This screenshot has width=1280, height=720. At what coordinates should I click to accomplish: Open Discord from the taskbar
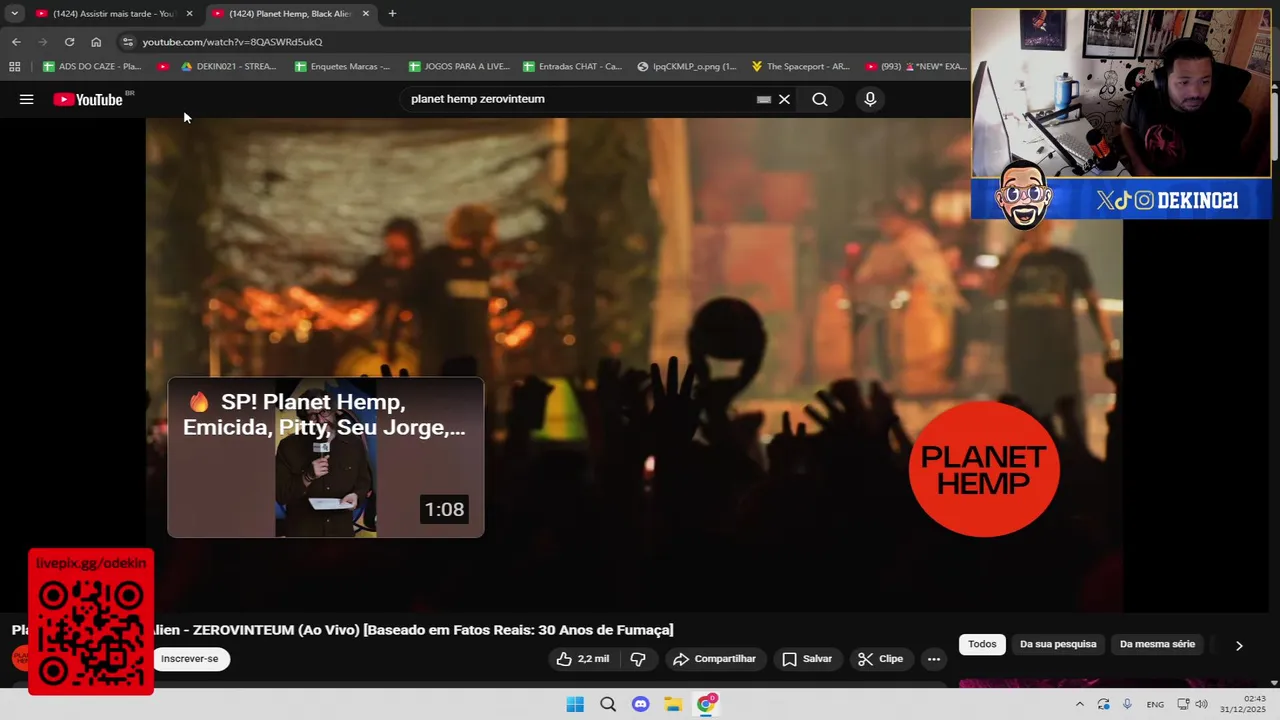(x=641, y=704)
